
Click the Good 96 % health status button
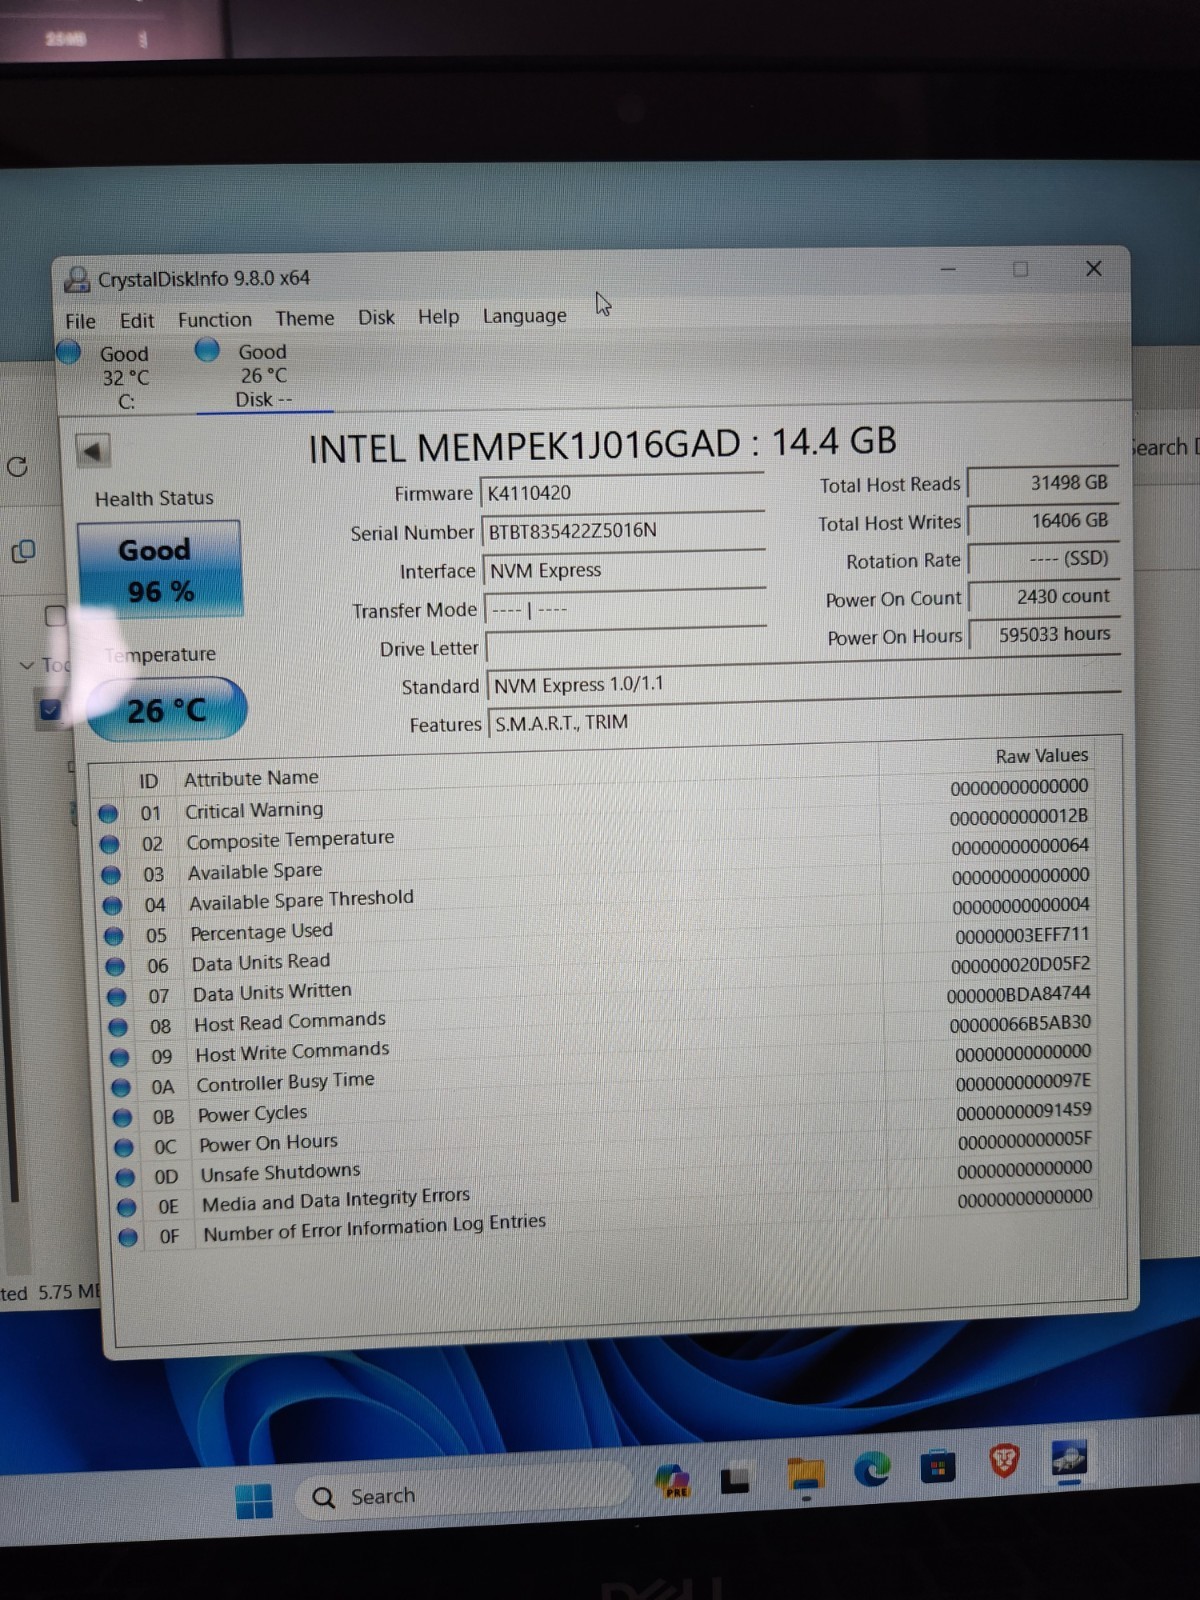(x=159, y=570)
